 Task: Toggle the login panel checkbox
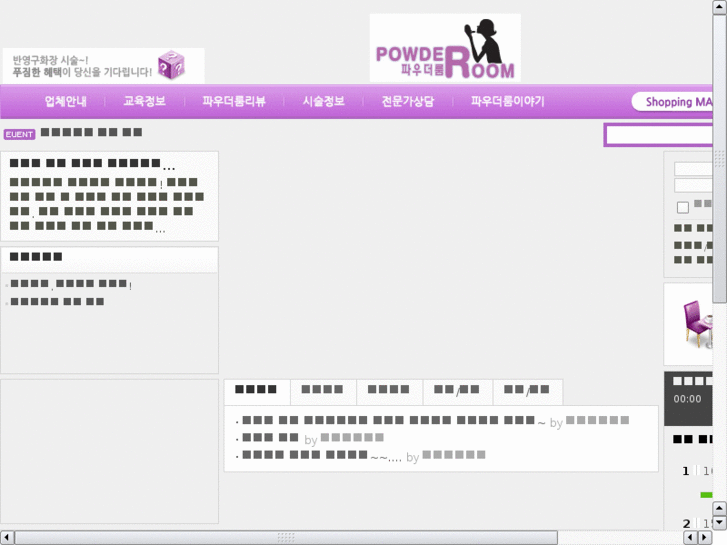[x=682, y=207]
